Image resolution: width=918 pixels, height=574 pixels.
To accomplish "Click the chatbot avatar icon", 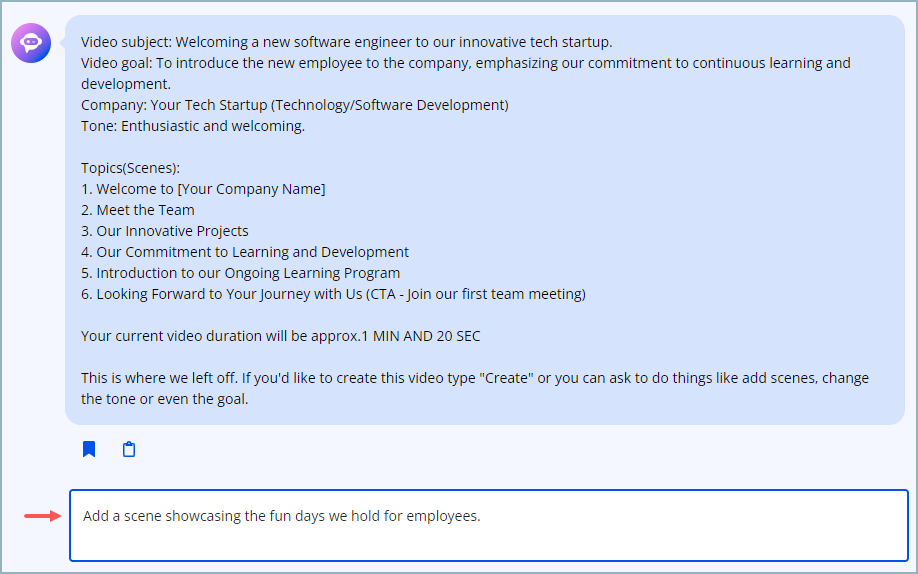I will click(x=31, y=43).
